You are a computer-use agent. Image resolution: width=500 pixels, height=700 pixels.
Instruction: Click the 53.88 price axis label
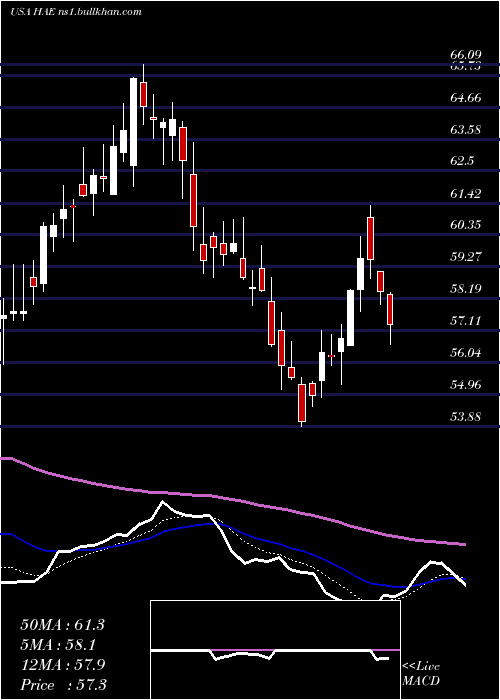[465, 417]
